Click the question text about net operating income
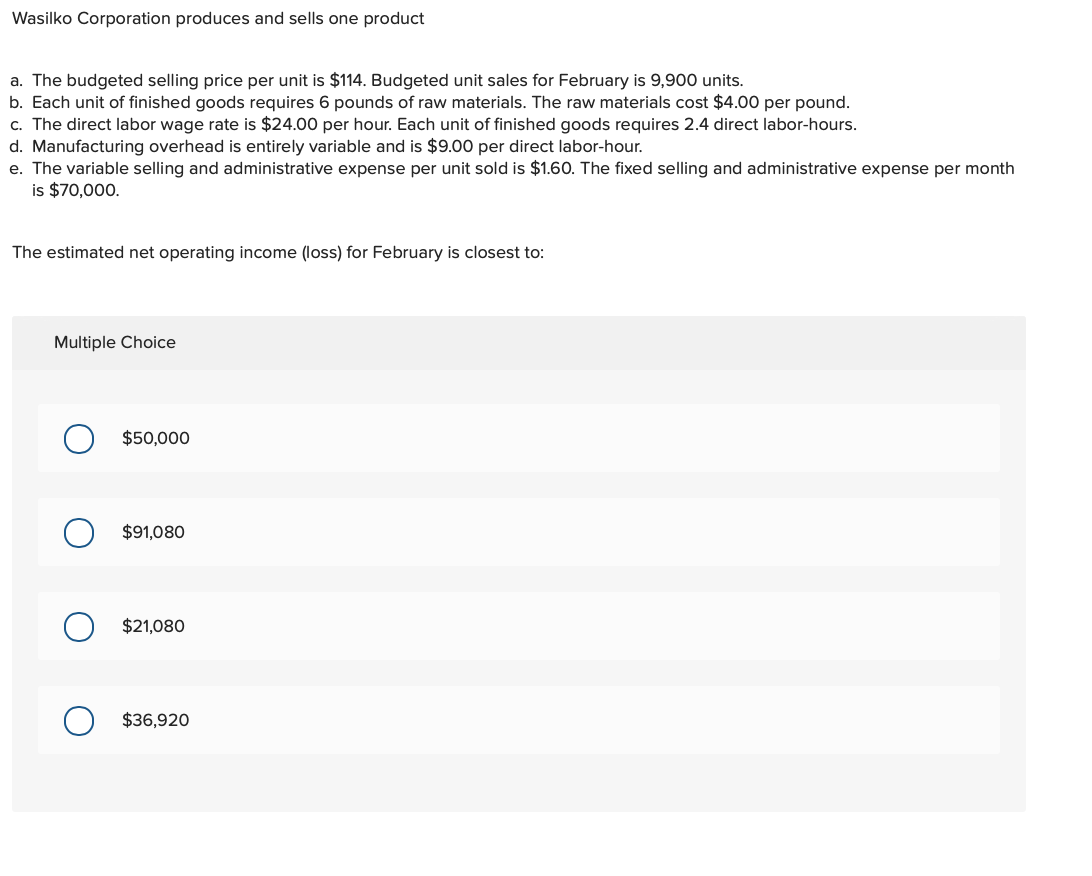Viewport: 1092px width, 876px height. coord(276,252)
